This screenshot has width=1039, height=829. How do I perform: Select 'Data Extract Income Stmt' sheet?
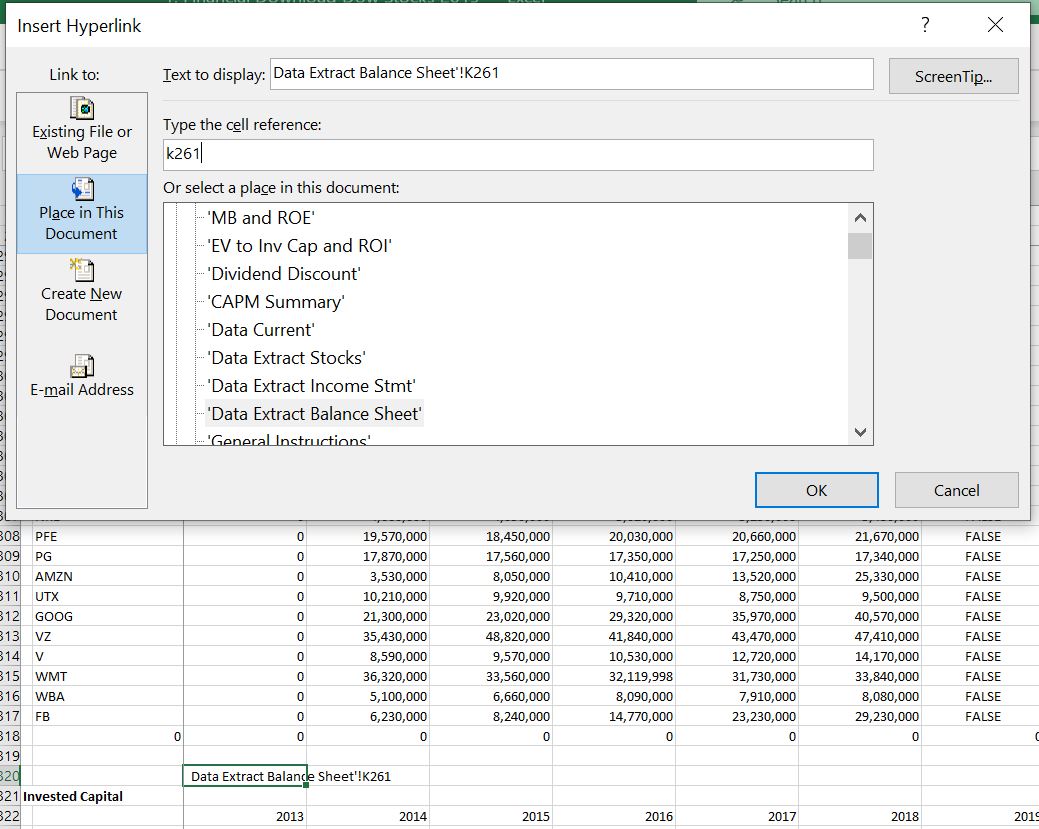[311, 386]
